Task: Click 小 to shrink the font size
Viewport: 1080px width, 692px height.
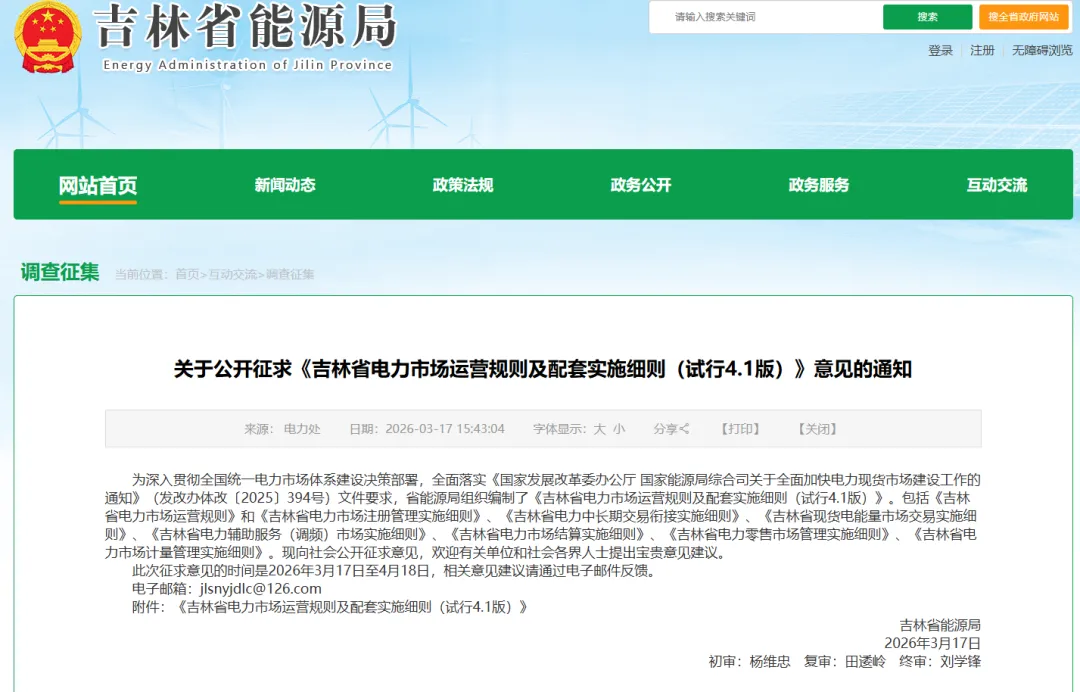Action: click(621, 428)
